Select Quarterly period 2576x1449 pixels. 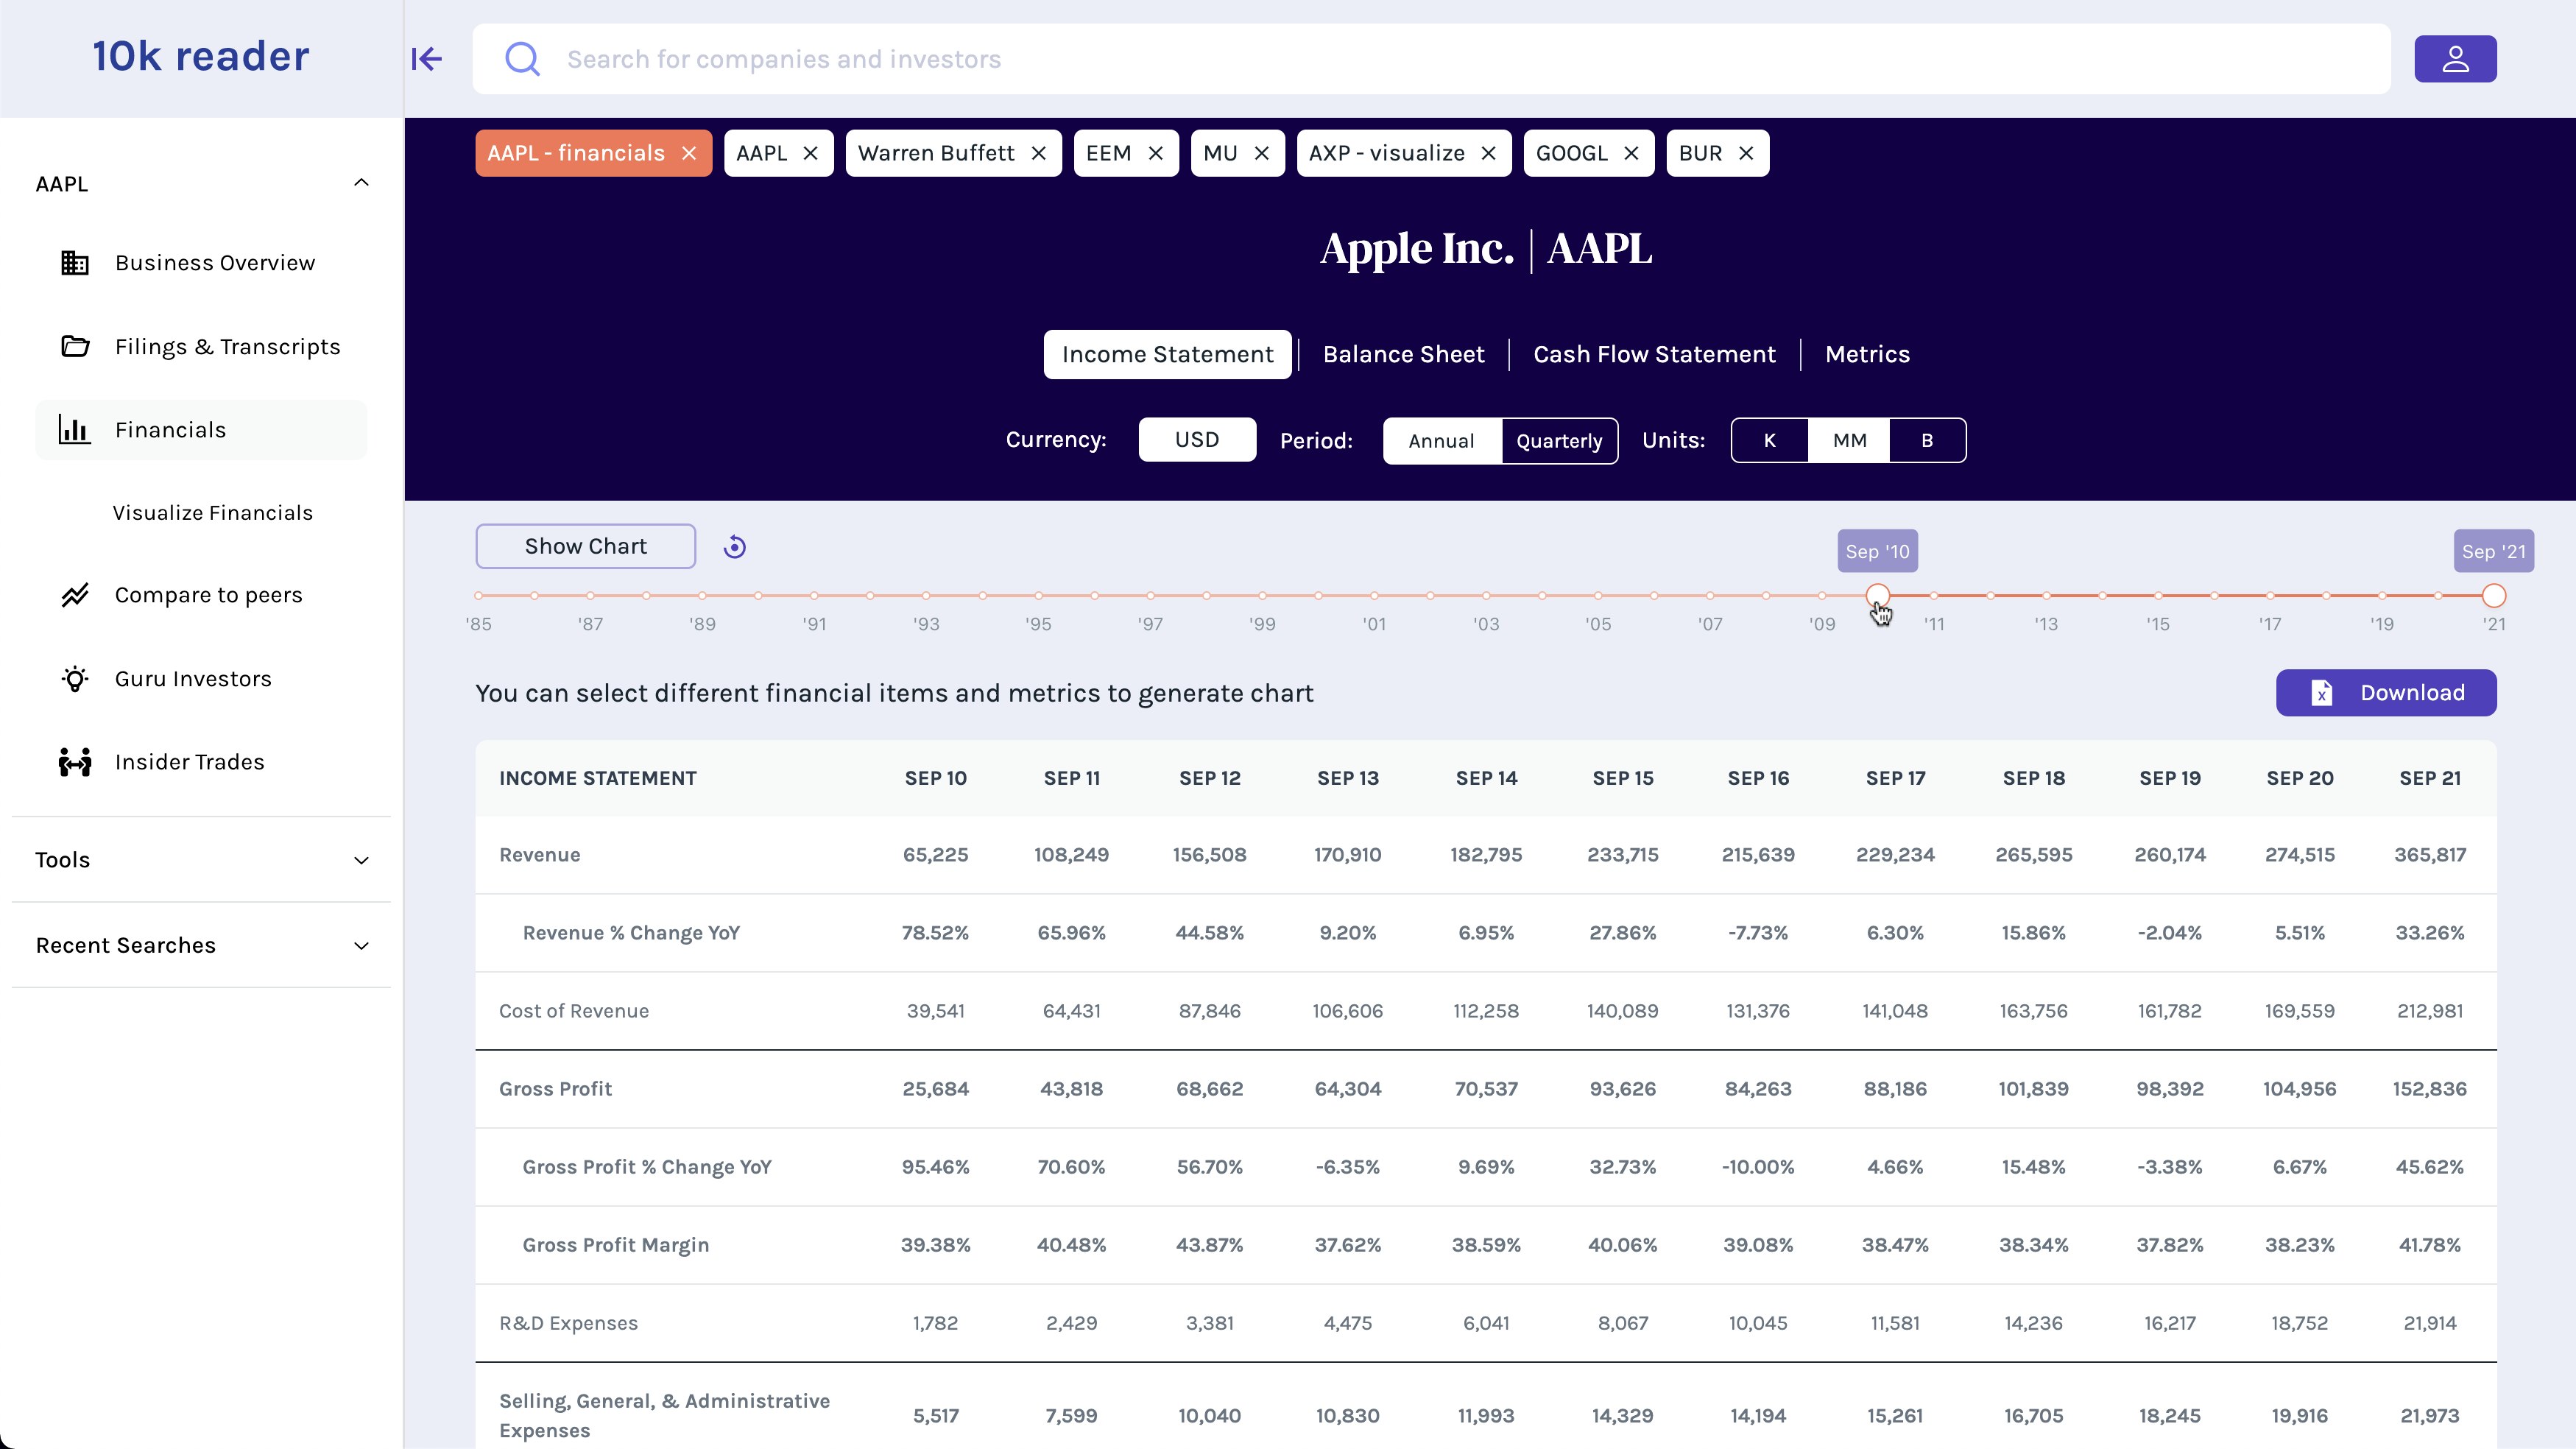pyautogui.click(x=1559, y=441)
